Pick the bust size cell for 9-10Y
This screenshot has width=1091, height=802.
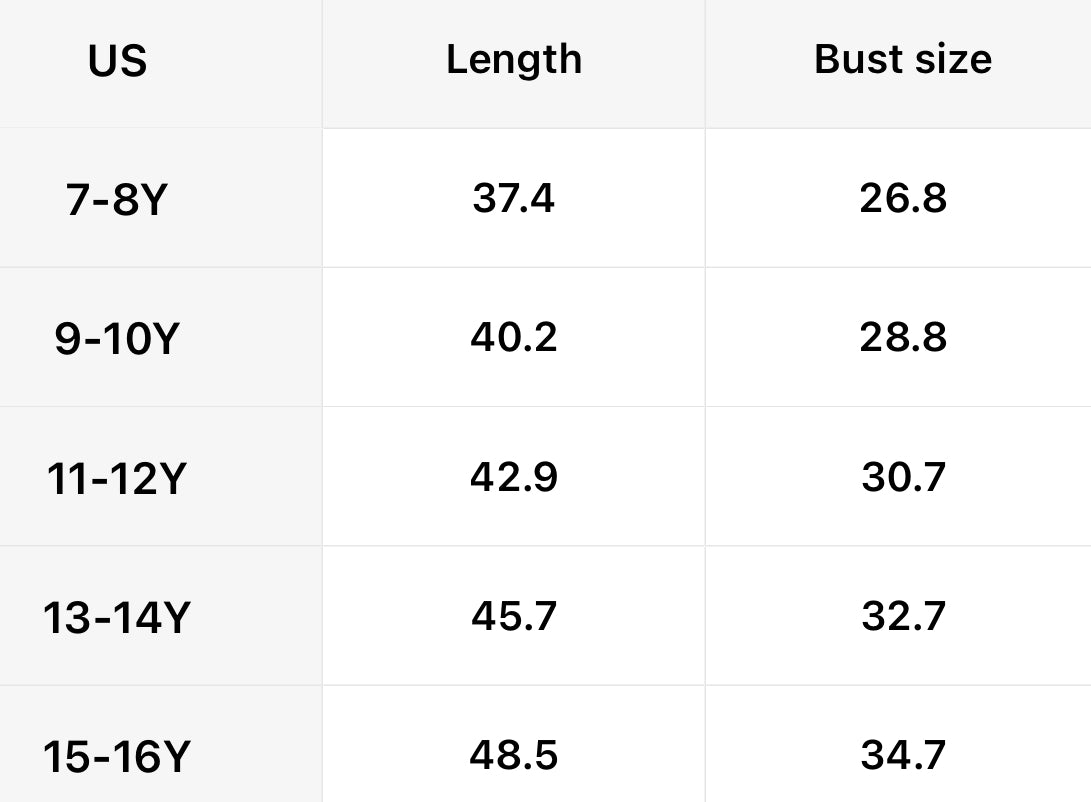(902, 338)
